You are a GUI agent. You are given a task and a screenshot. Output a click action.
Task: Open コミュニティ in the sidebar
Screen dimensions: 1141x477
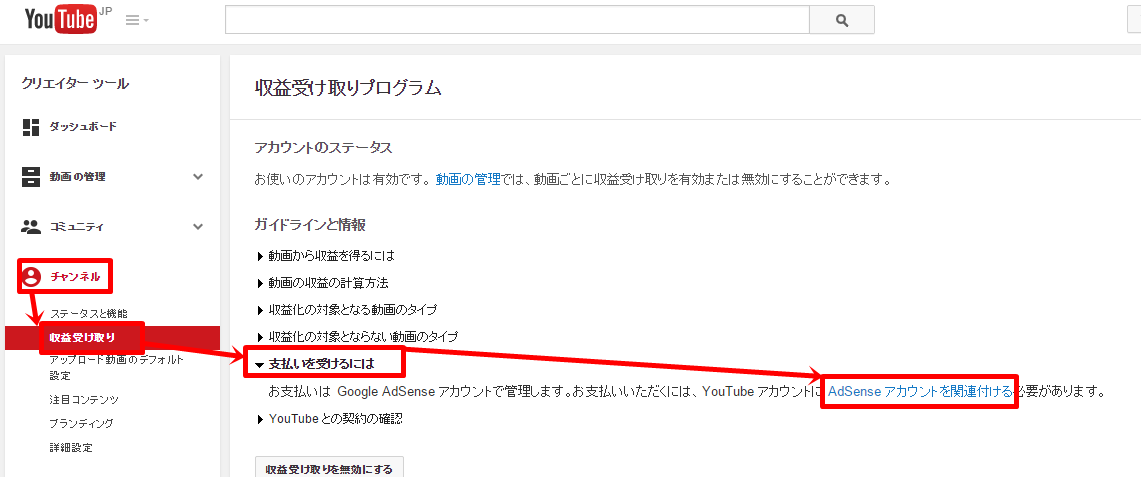(x=77, y=227)
